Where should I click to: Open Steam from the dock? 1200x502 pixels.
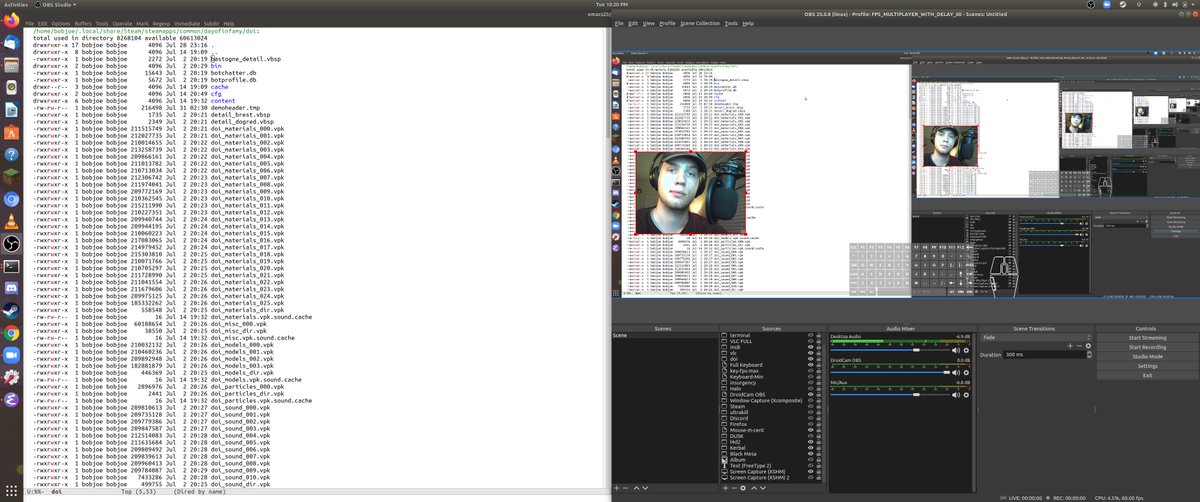point(11,311)
